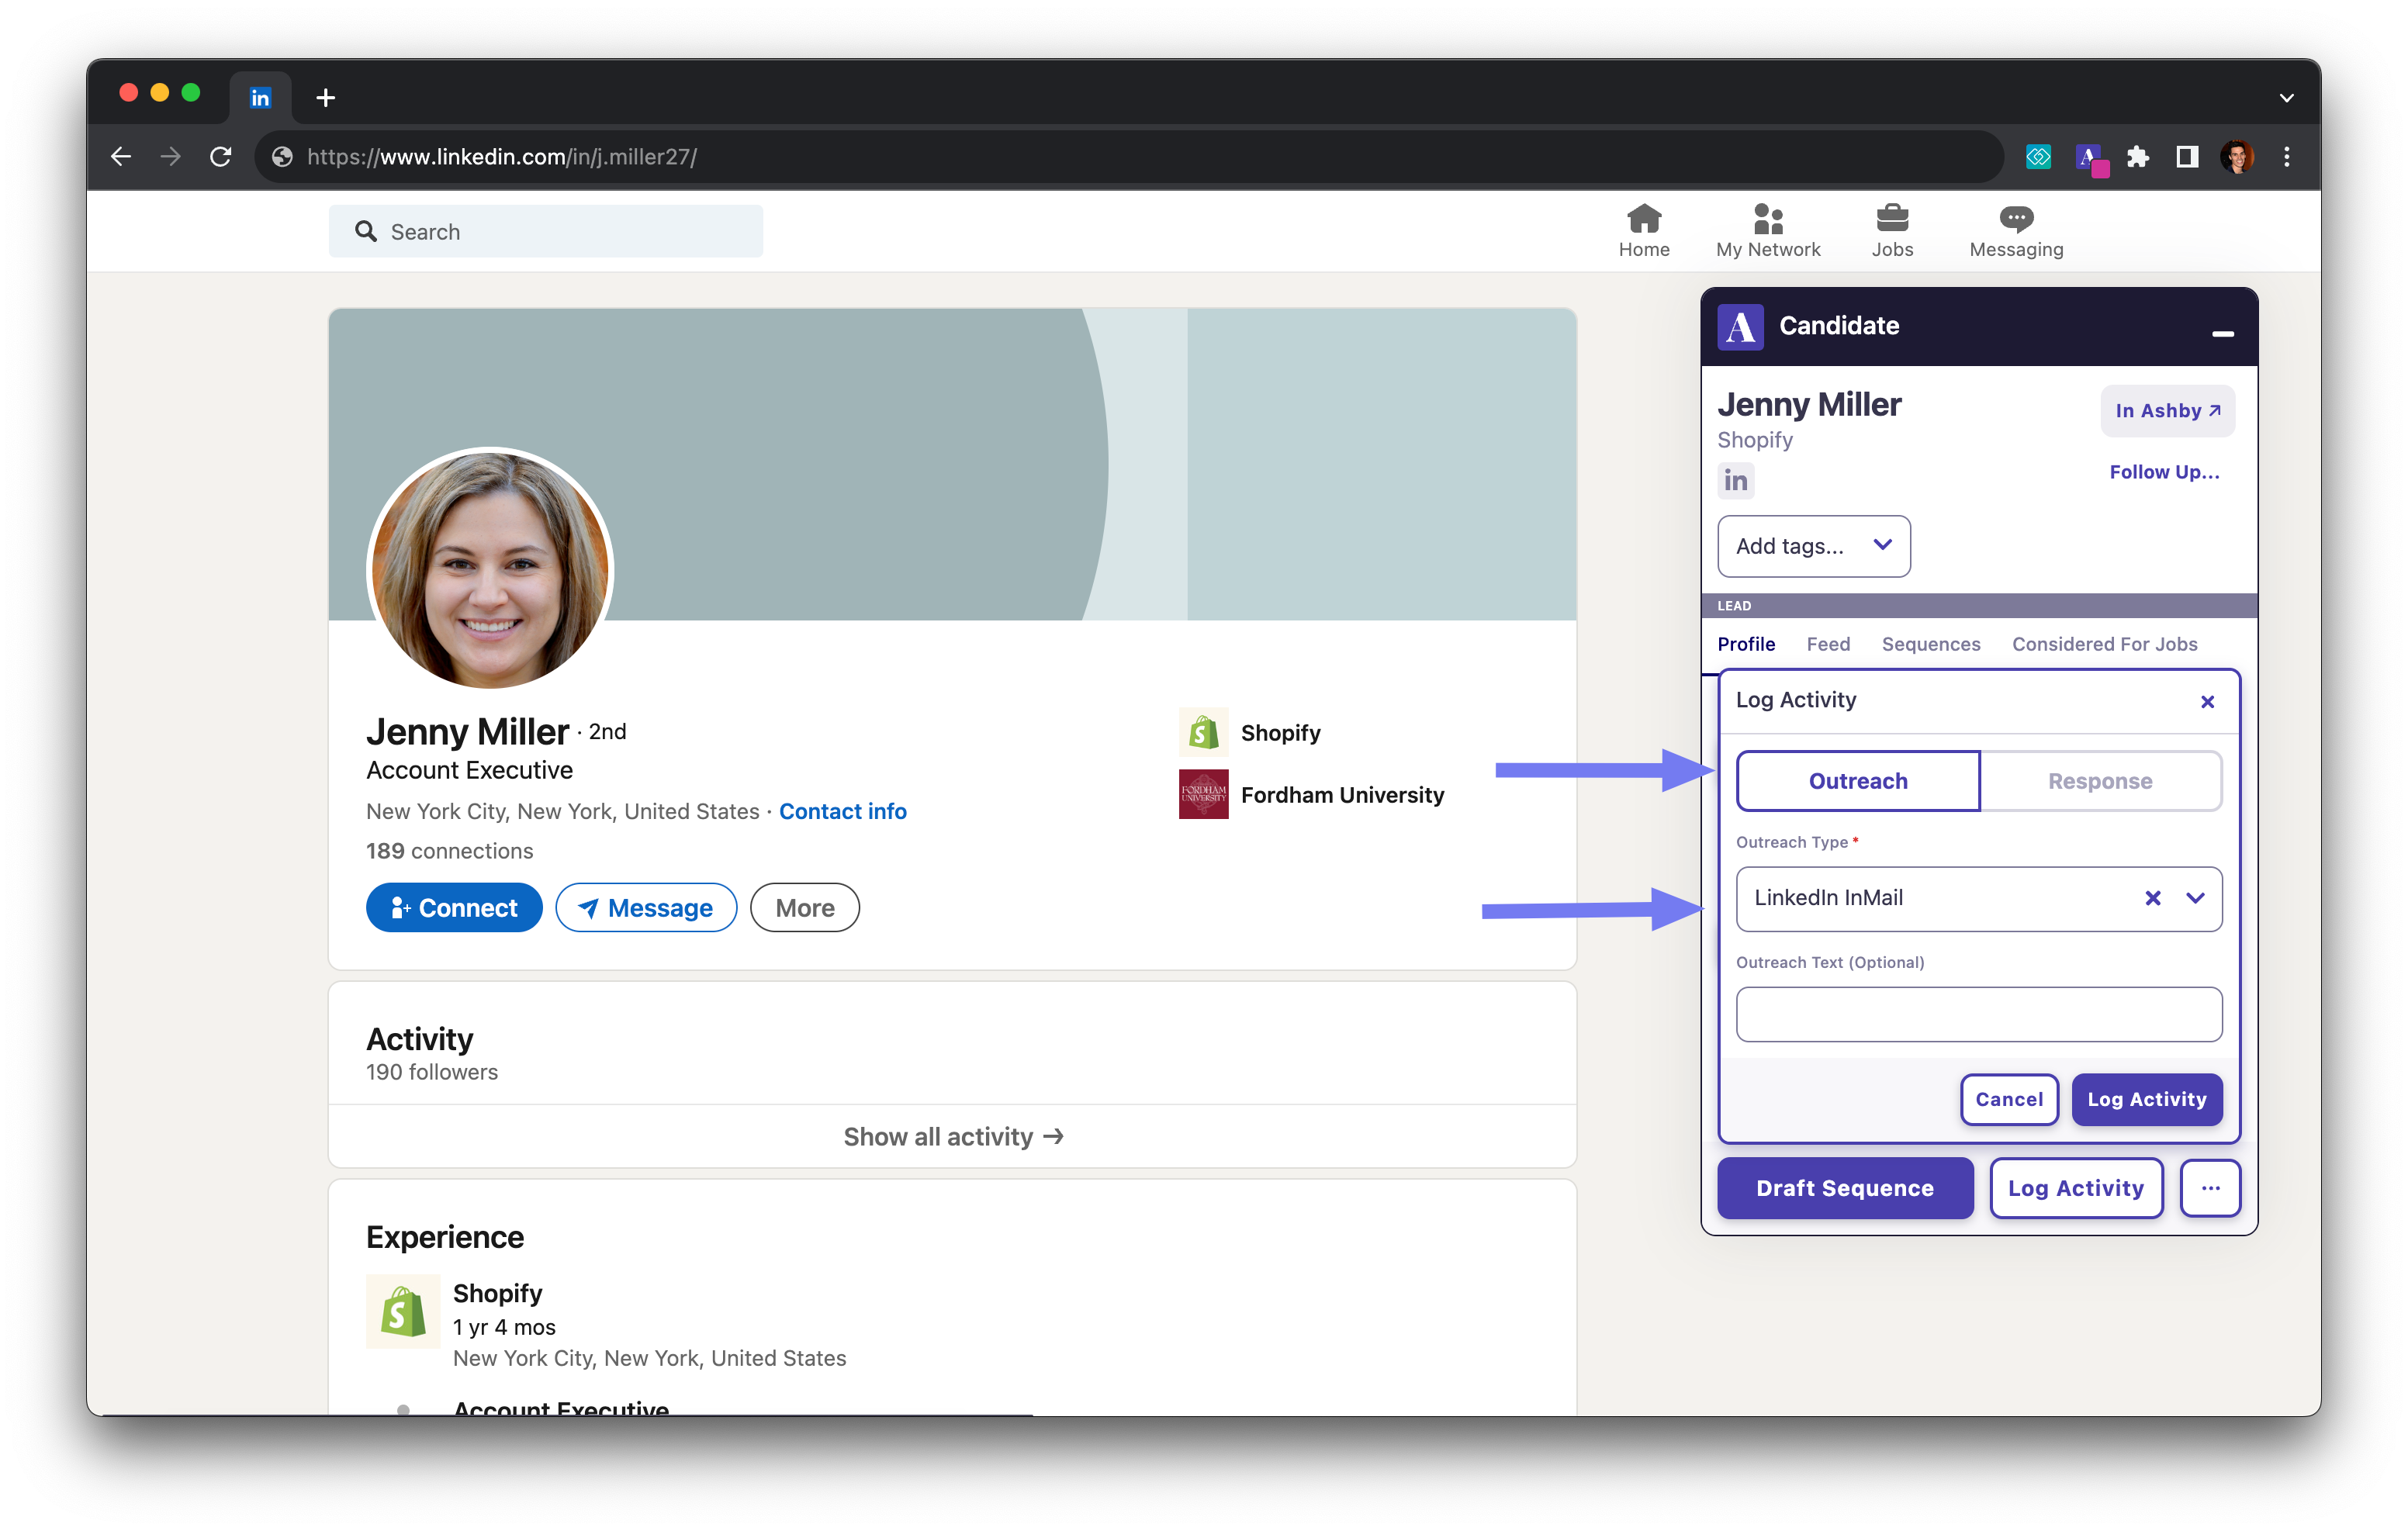Switch to the Sequences tab
The height and width of the screenshot is (1531, 2408).
tap(1931, 644)
